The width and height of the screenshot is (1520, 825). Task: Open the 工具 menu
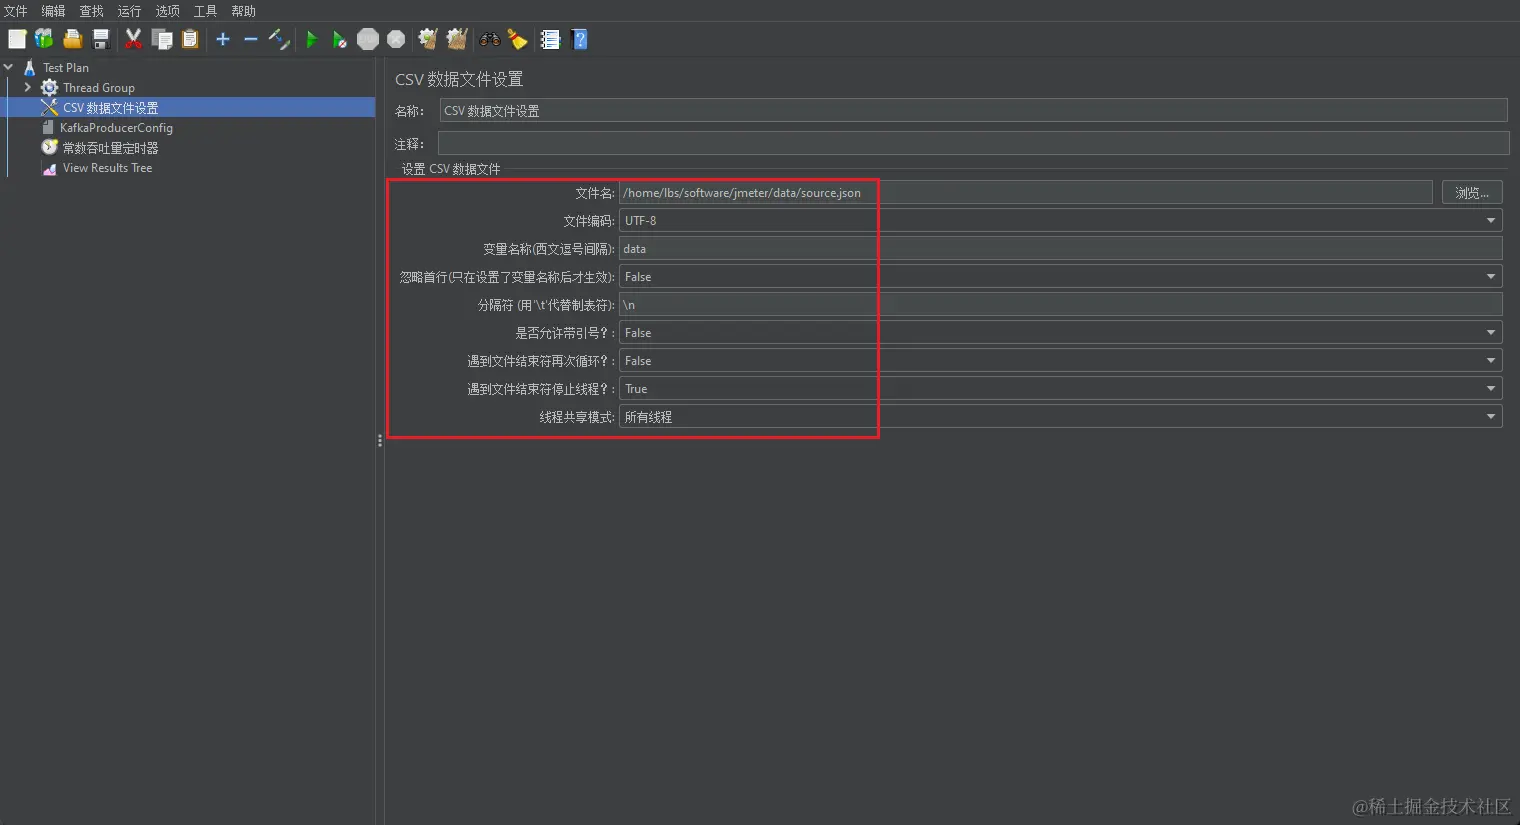[x=205, y=11]
